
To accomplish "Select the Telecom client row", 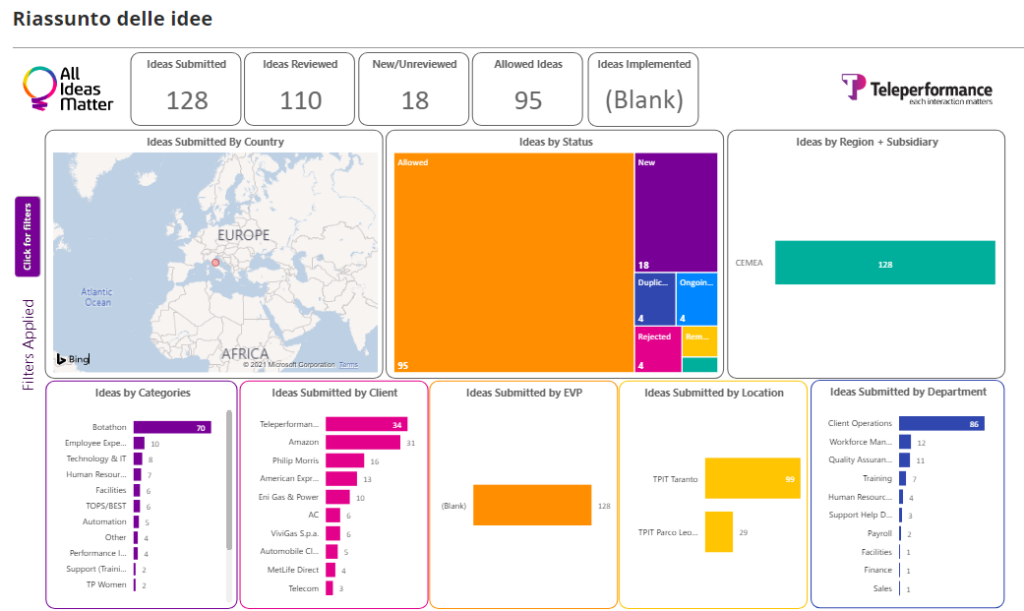I will pyautogui.click(x=315, y=588).
